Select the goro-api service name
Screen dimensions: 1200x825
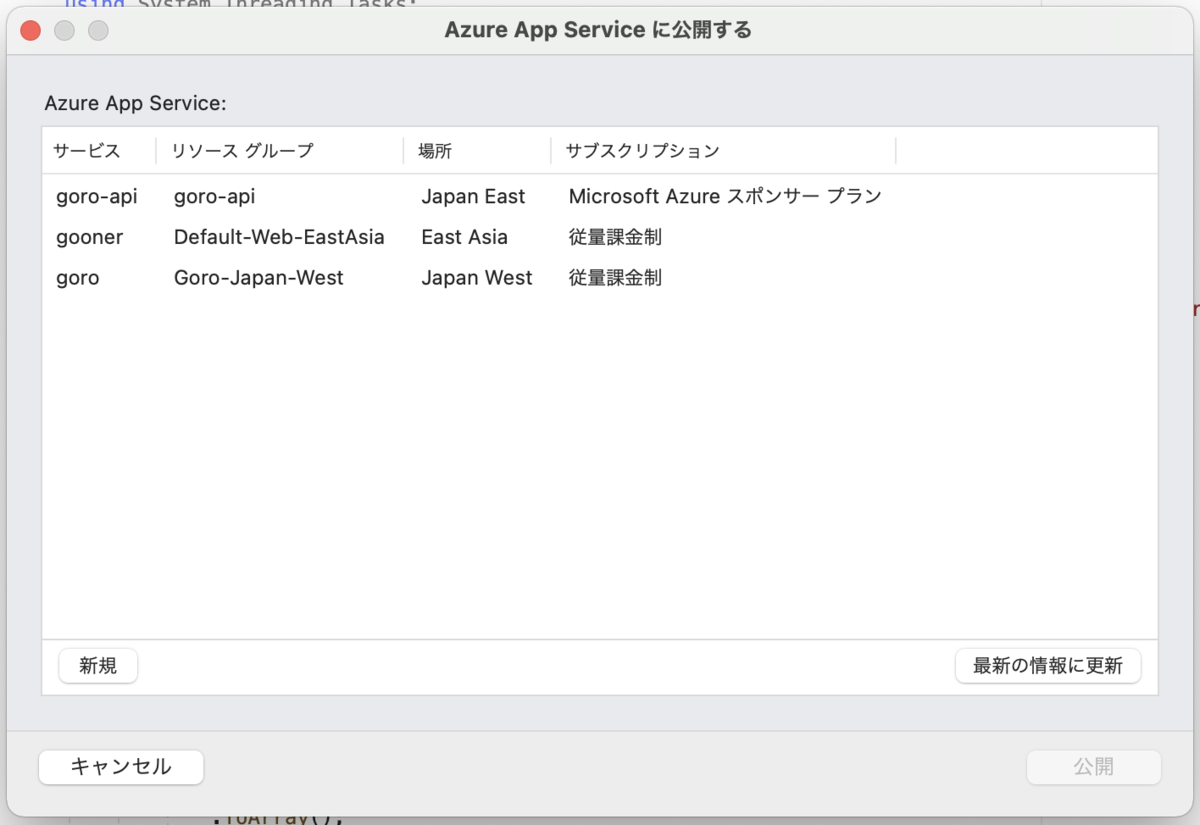[x=97, y=196]
